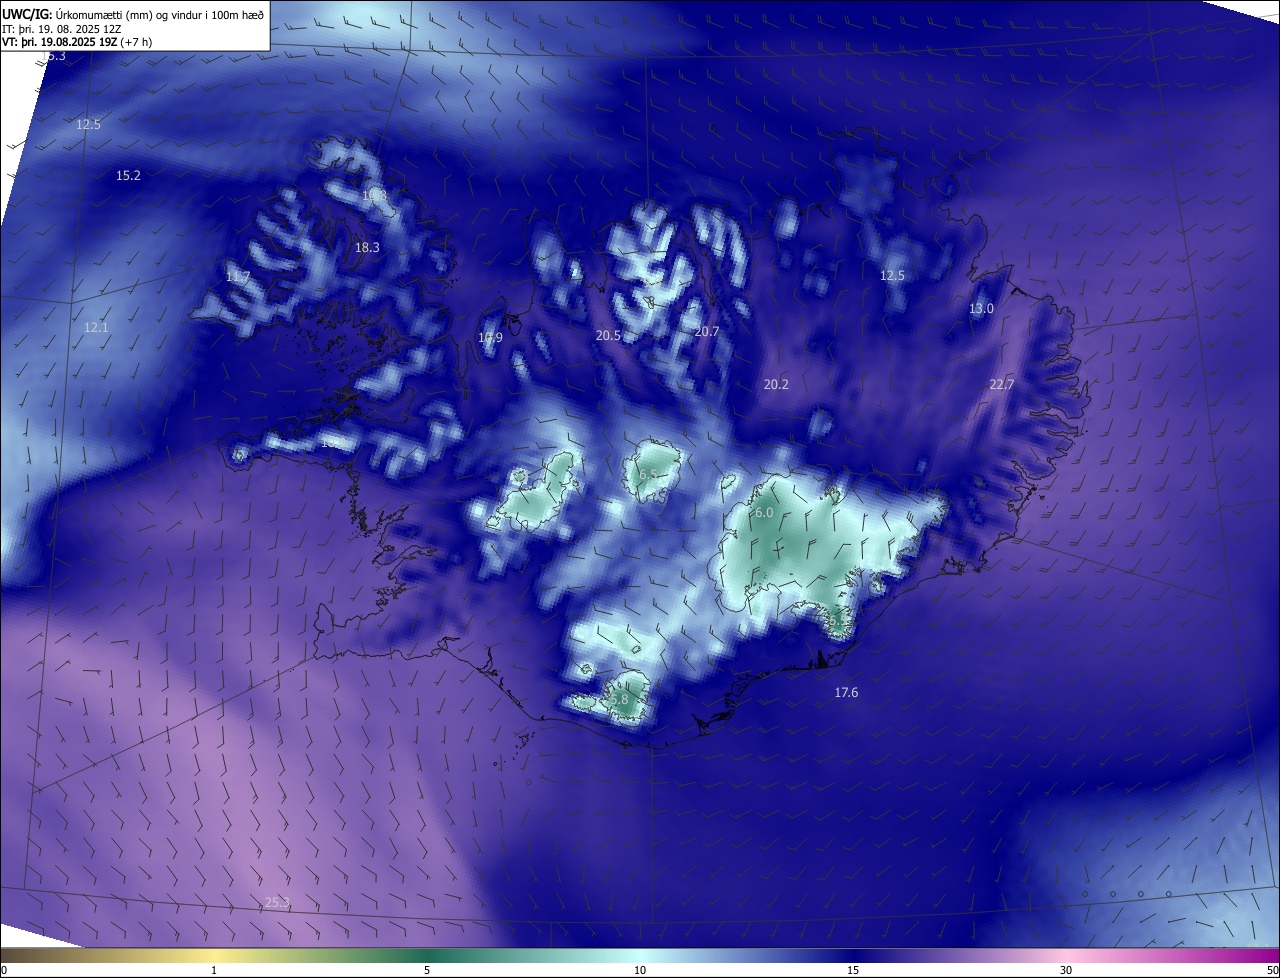Click the 18.3 value in the Westfjords
The width and height of the screenshot is (1280, 978).
[x=367, y=248]
